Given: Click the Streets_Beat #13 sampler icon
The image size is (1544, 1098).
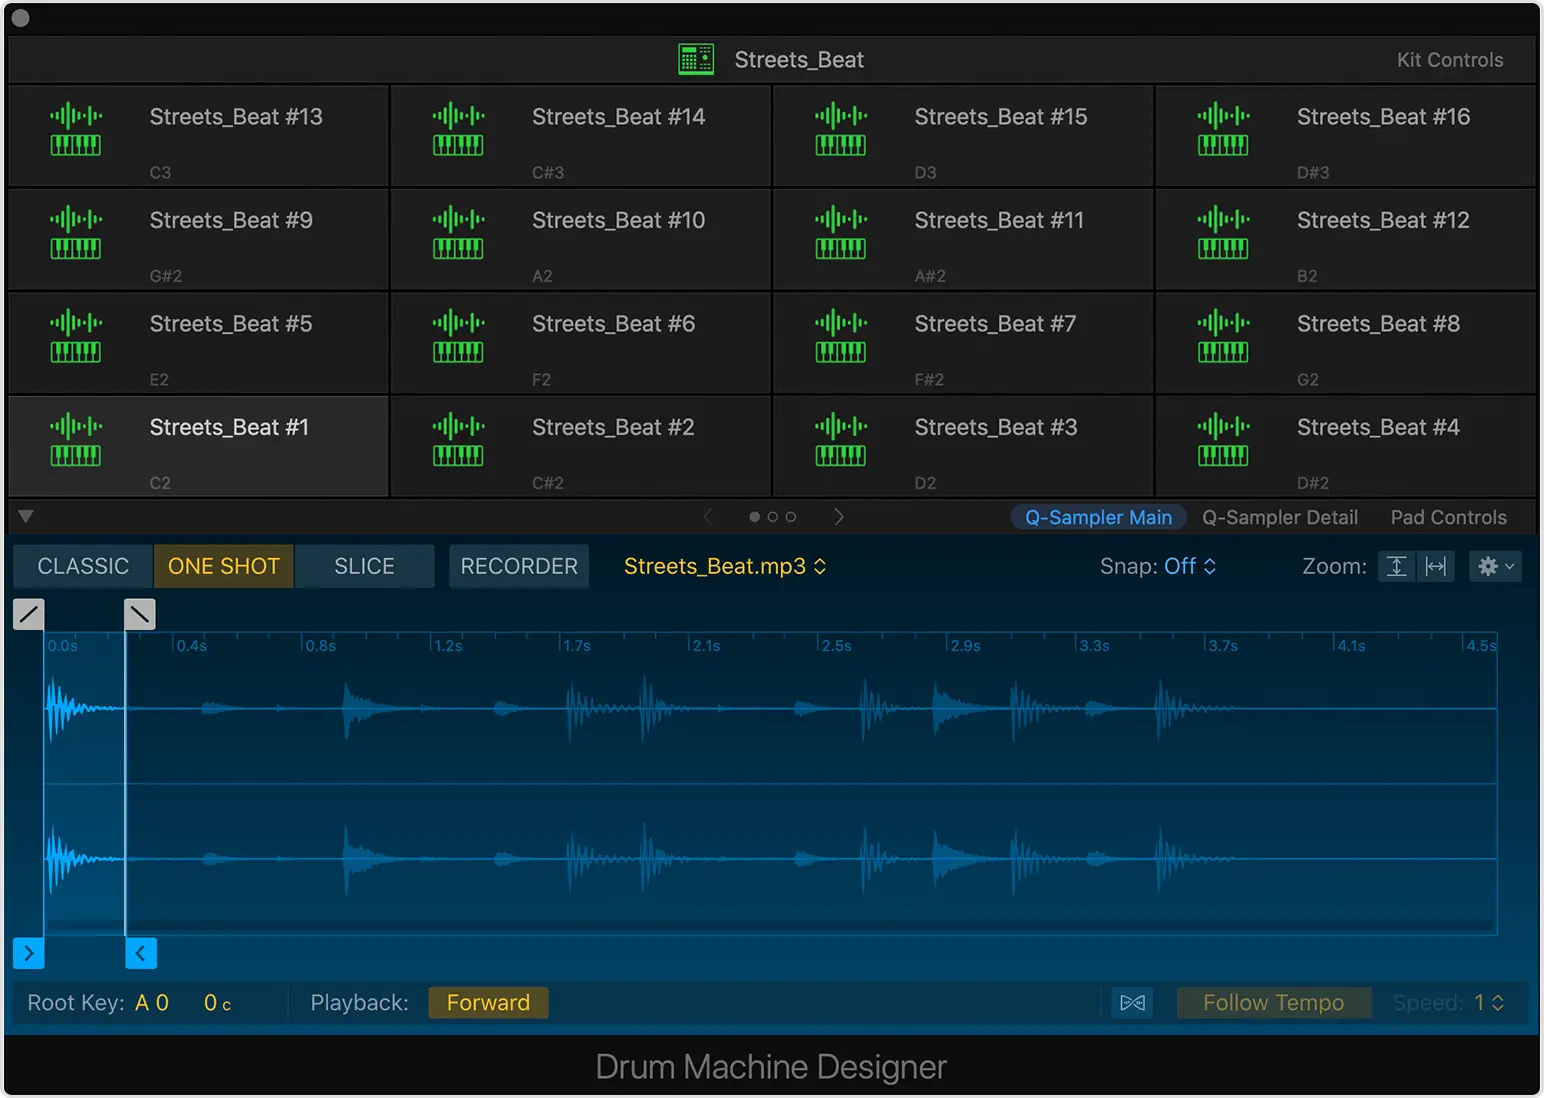Looking at the screenshot, I should tap(76, 130).
